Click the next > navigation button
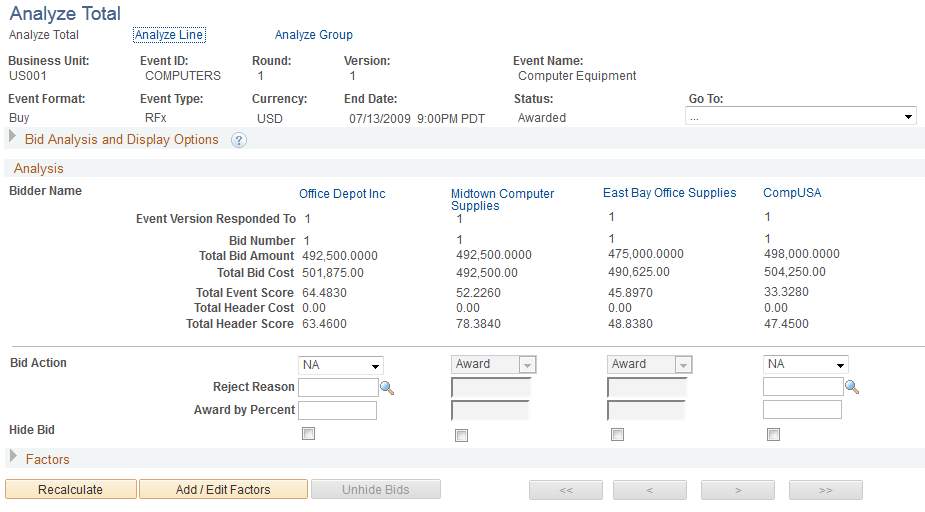Screen dimensions: 925x512 tap(738, 490)
